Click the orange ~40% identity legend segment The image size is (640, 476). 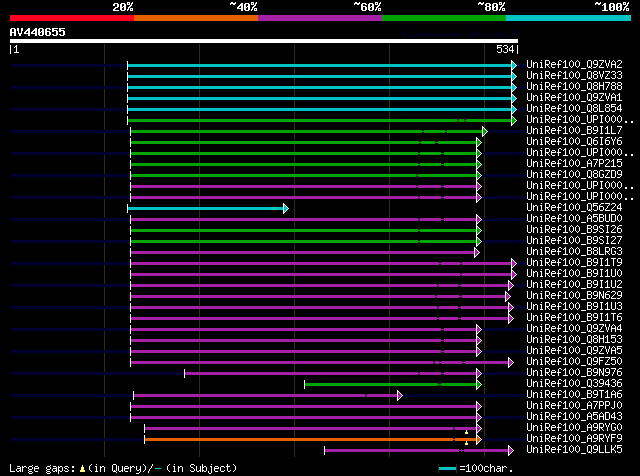tap(196, 18)
